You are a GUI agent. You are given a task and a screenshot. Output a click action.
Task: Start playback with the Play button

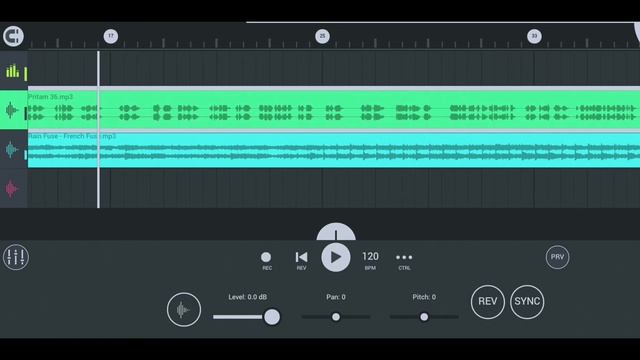pos(336,257)
